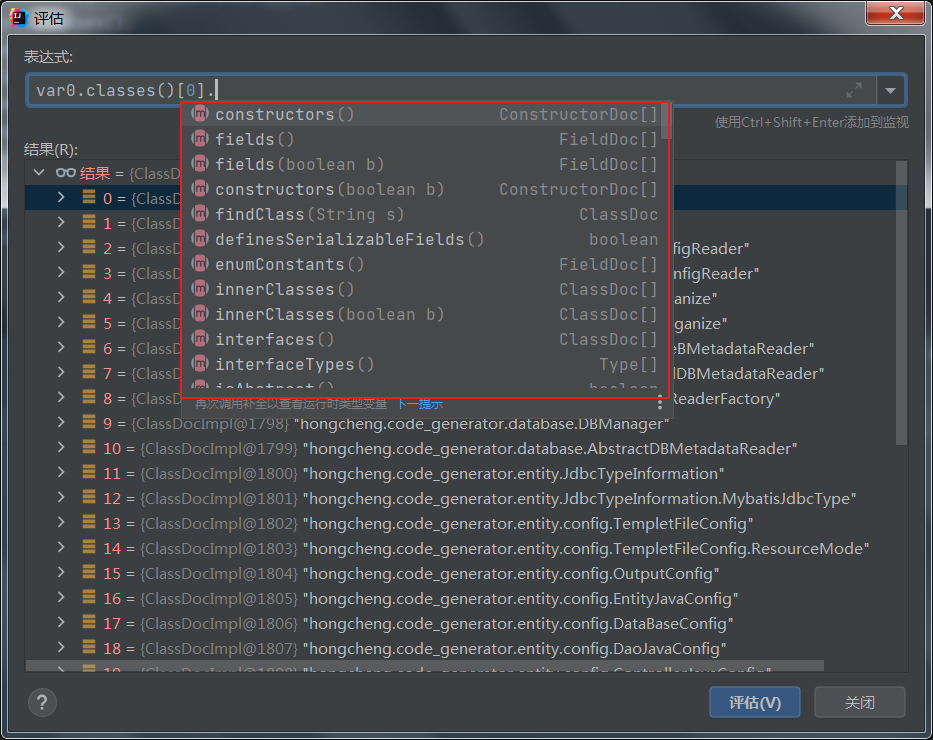Click the array element icon of row 11
The height and width of the screenshot is (740, 933).
89,472
